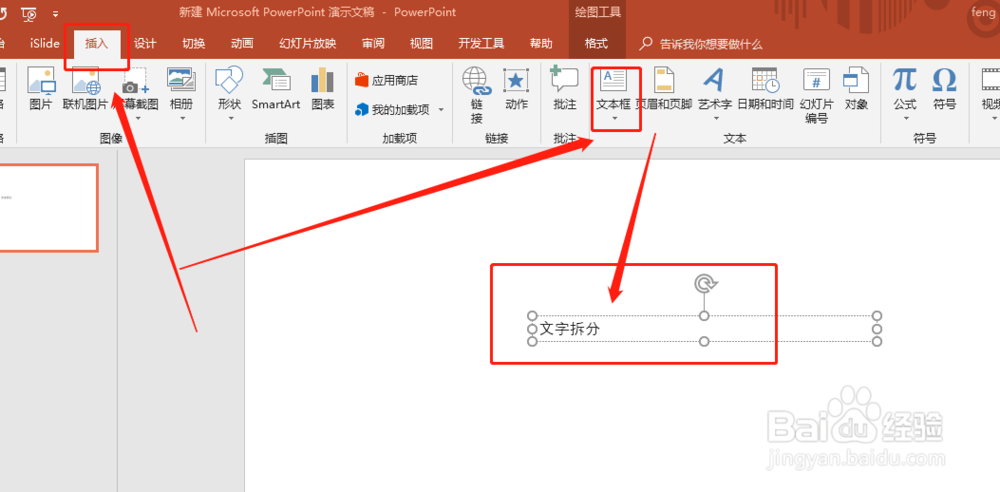Add a 批注 comment

565,88
